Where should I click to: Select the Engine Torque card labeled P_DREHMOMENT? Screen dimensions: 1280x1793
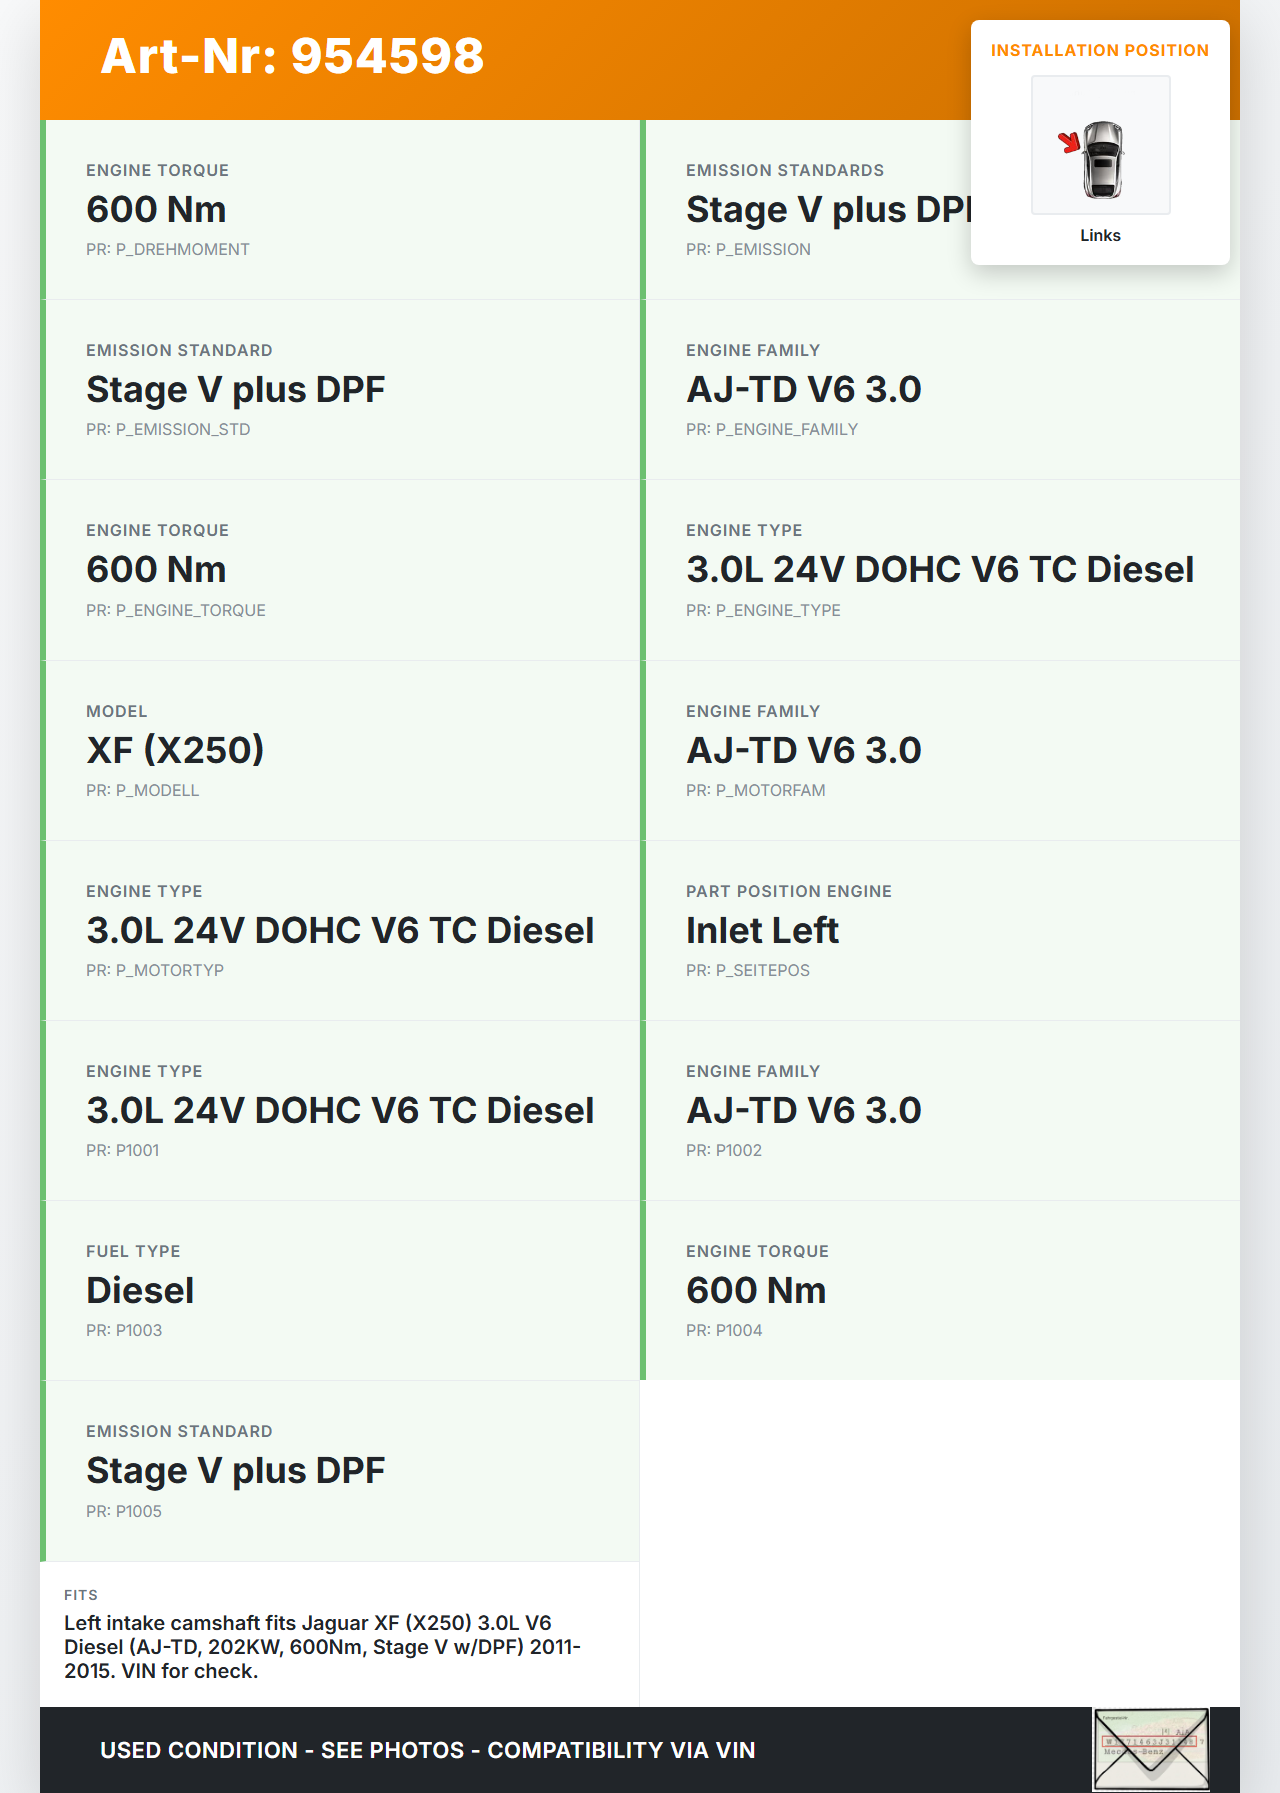342,210
